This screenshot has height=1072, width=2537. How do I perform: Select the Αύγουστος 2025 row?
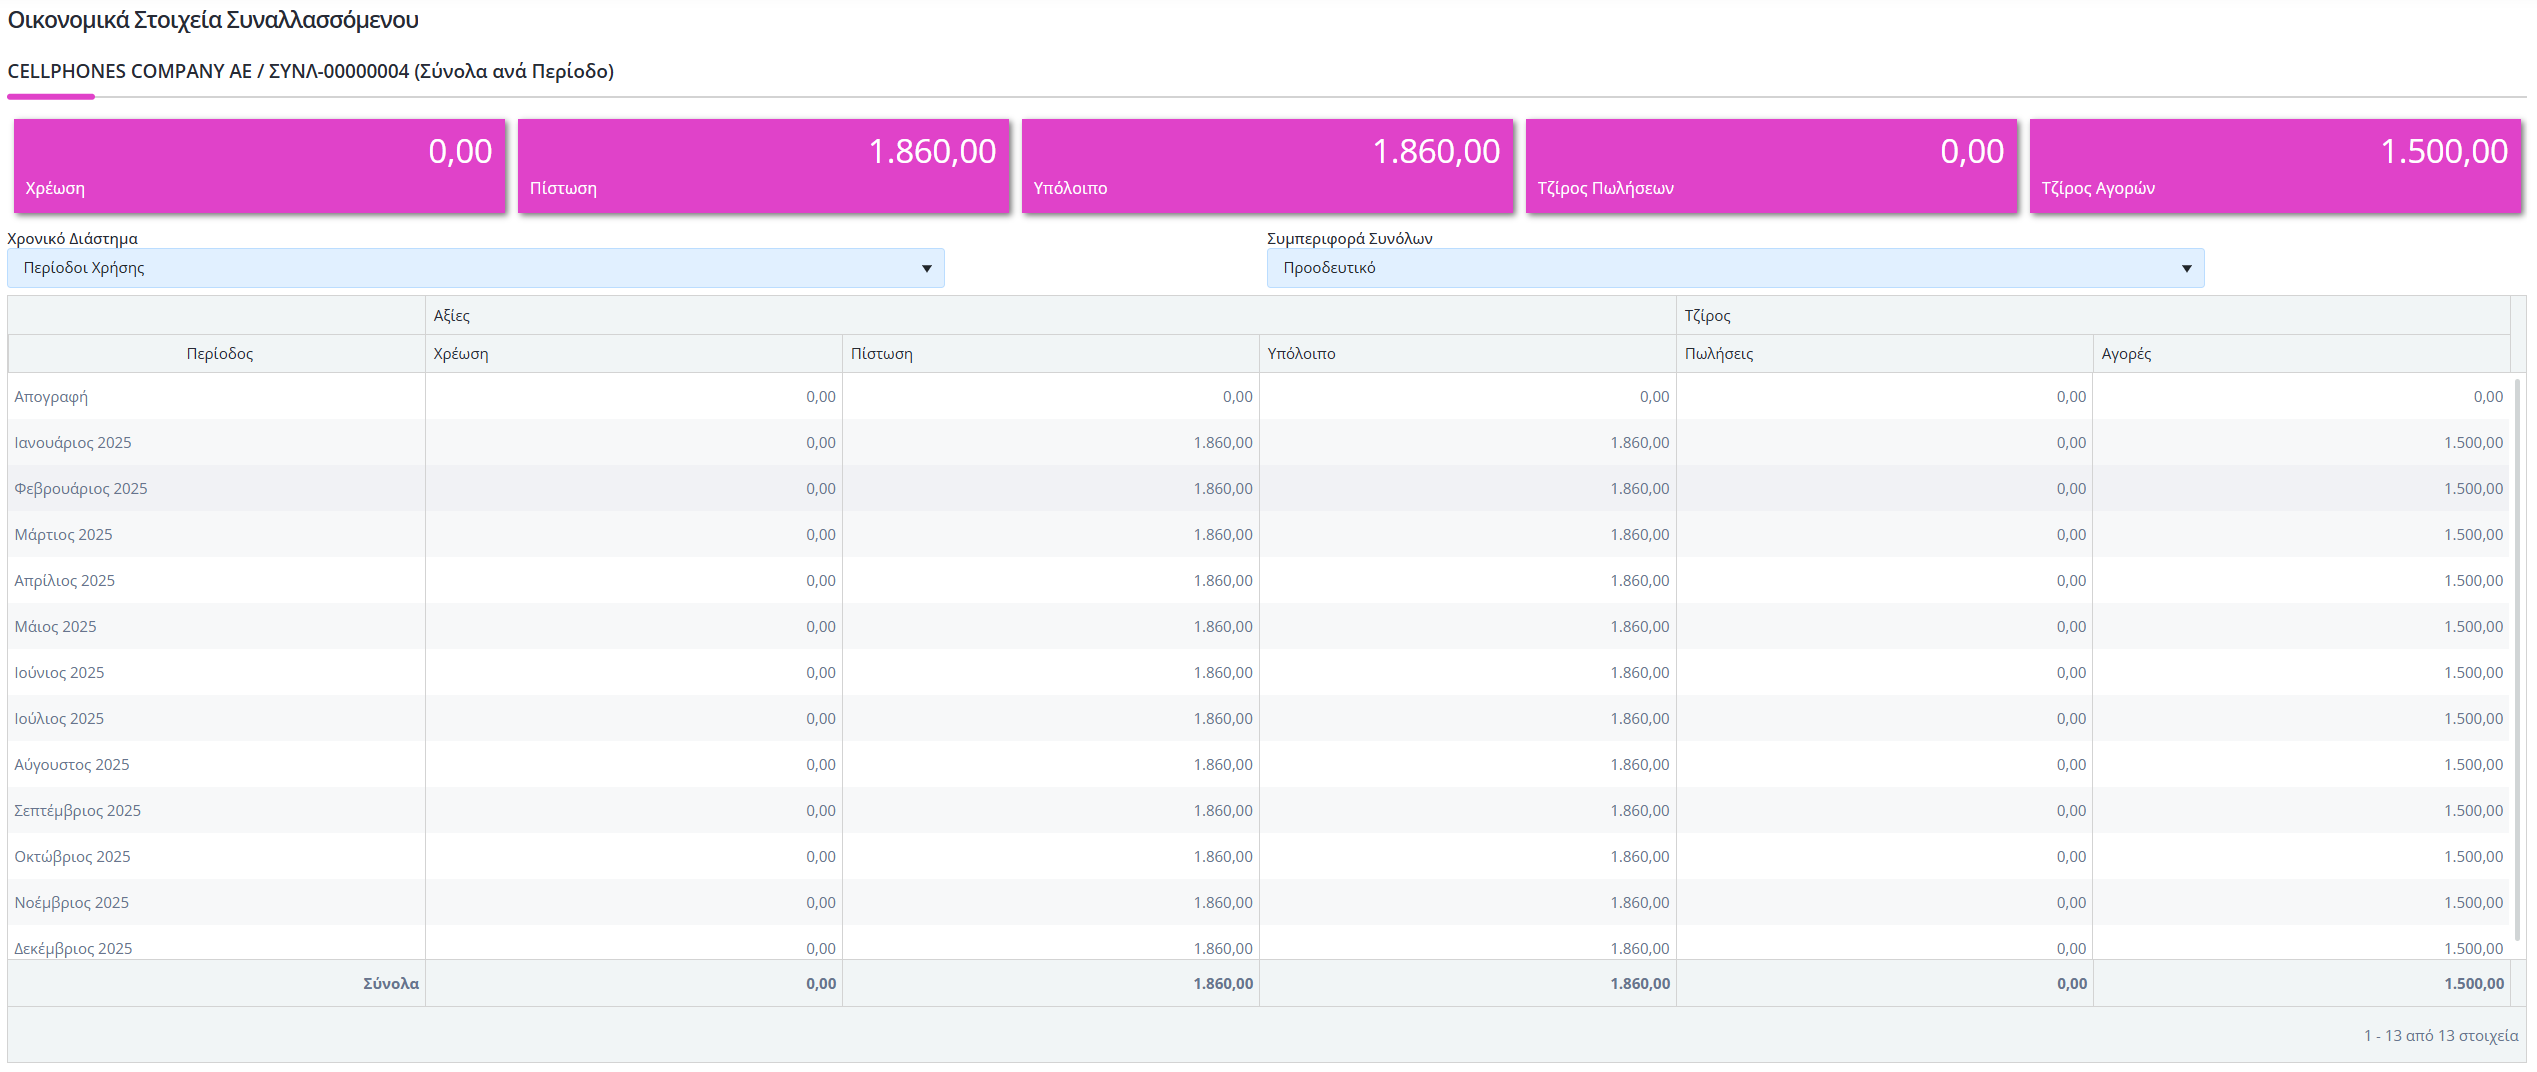[1259, 765]
